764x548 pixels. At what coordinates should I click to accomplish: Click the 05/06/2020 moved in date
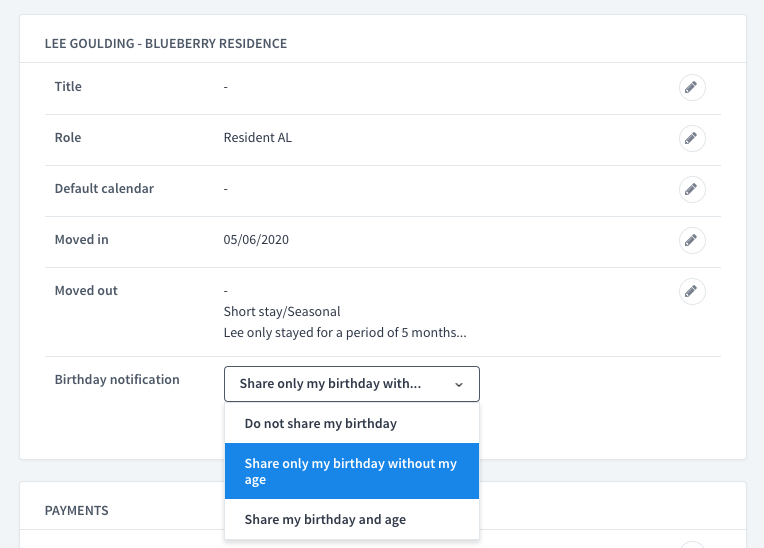[256, 240]
